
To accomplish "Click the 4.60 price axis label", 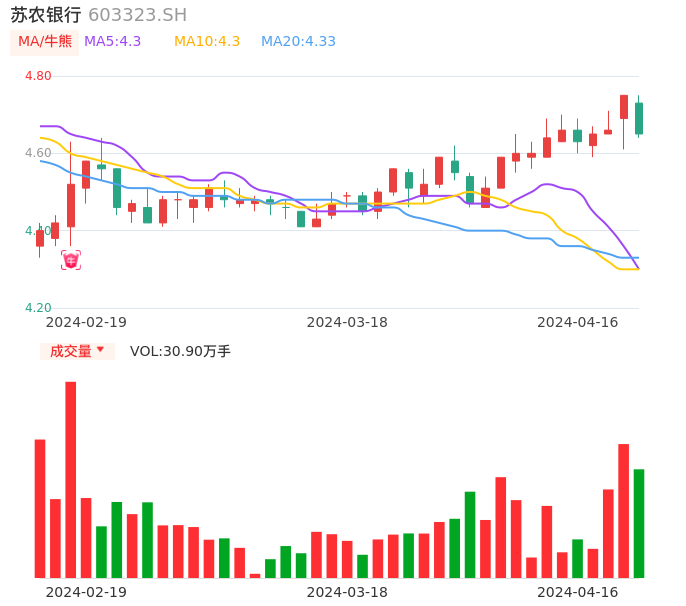I will 38,153.
